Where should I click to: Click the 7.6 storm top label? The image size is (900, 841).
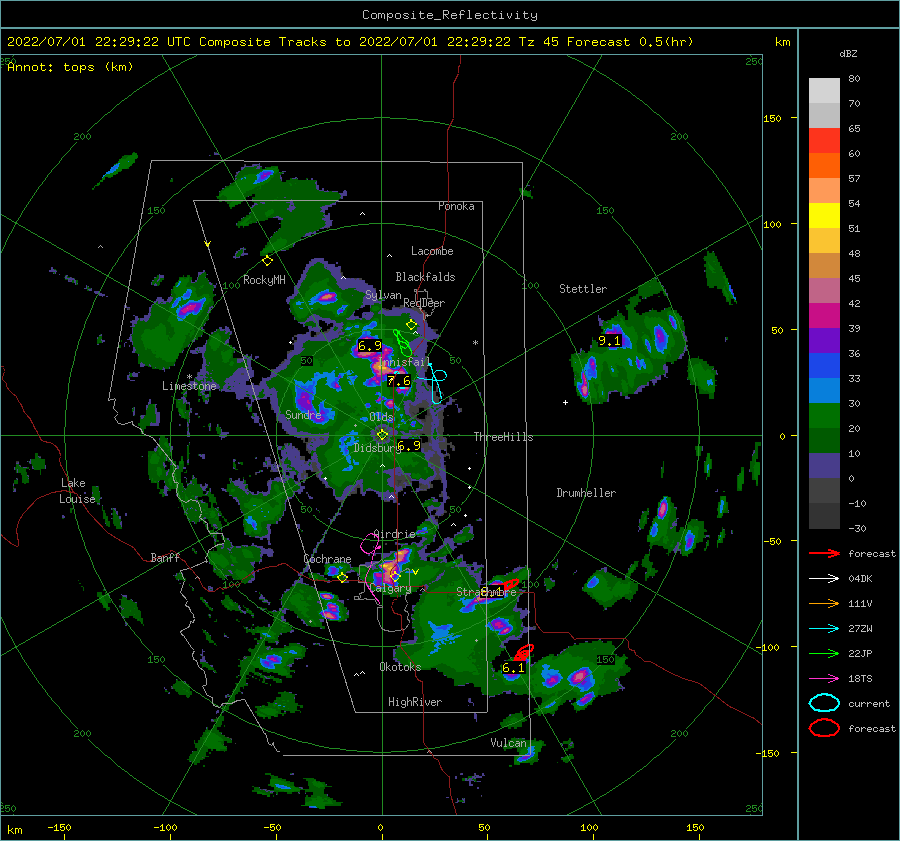click(399, 381)
